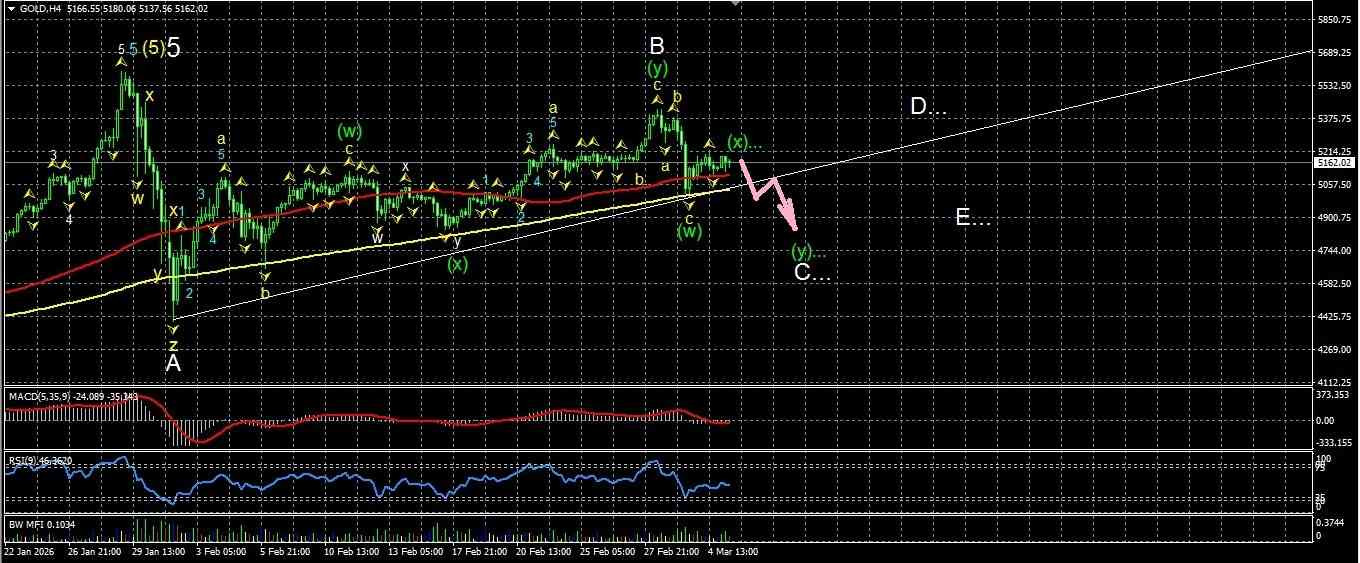Click the 5 Feb 21:00 time label
1360x563 pixels.
point(287,551)
